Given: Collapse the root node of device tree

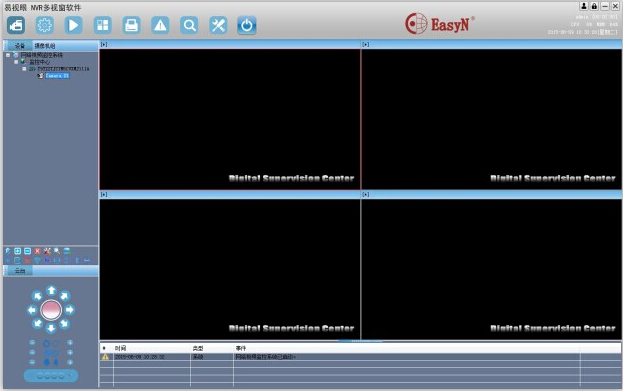Looking at the screenshot, I should point(8,55).
